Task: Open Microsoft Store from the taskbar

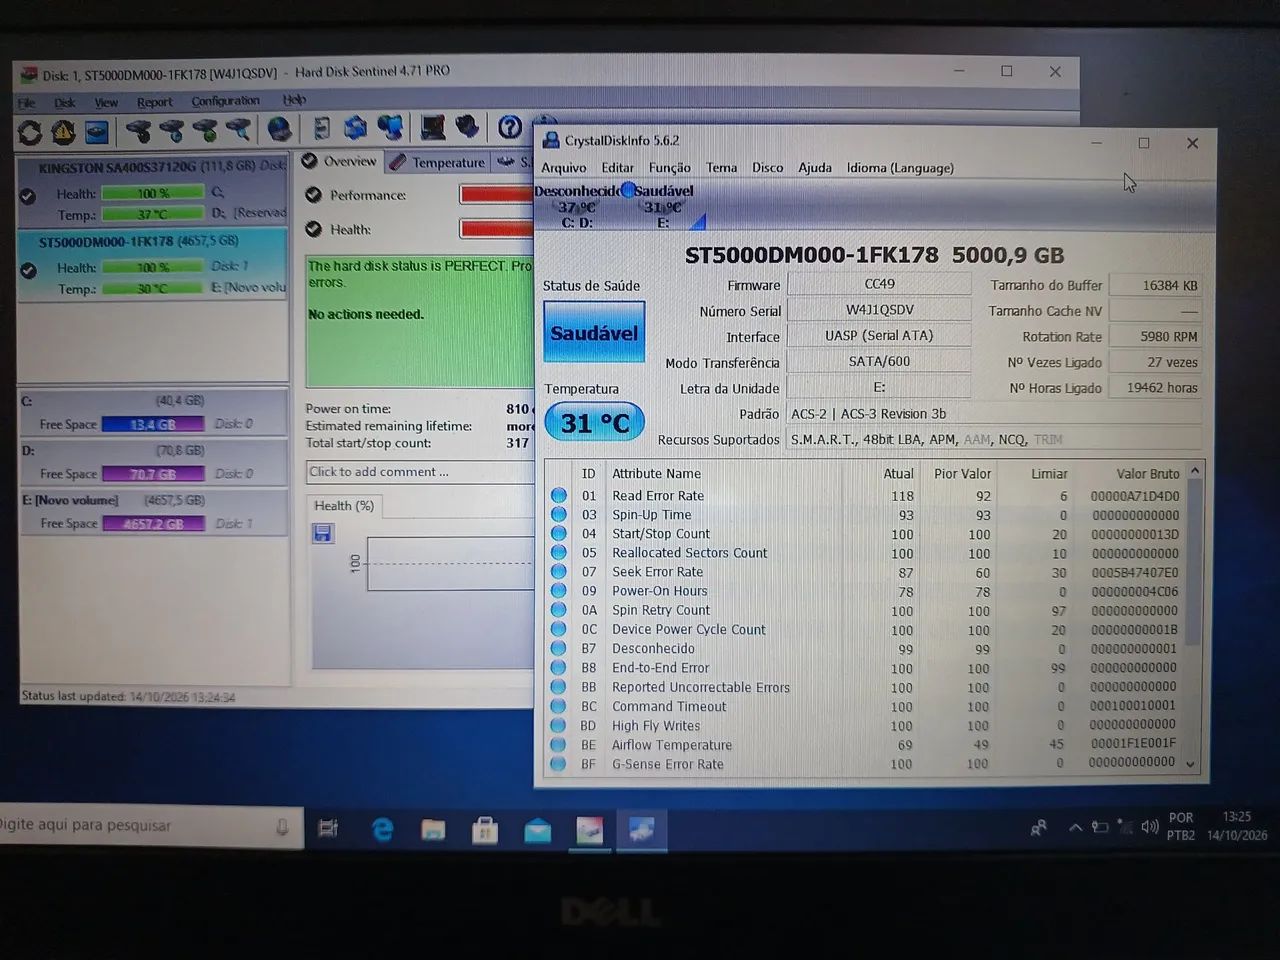Action: pos(485,830)
